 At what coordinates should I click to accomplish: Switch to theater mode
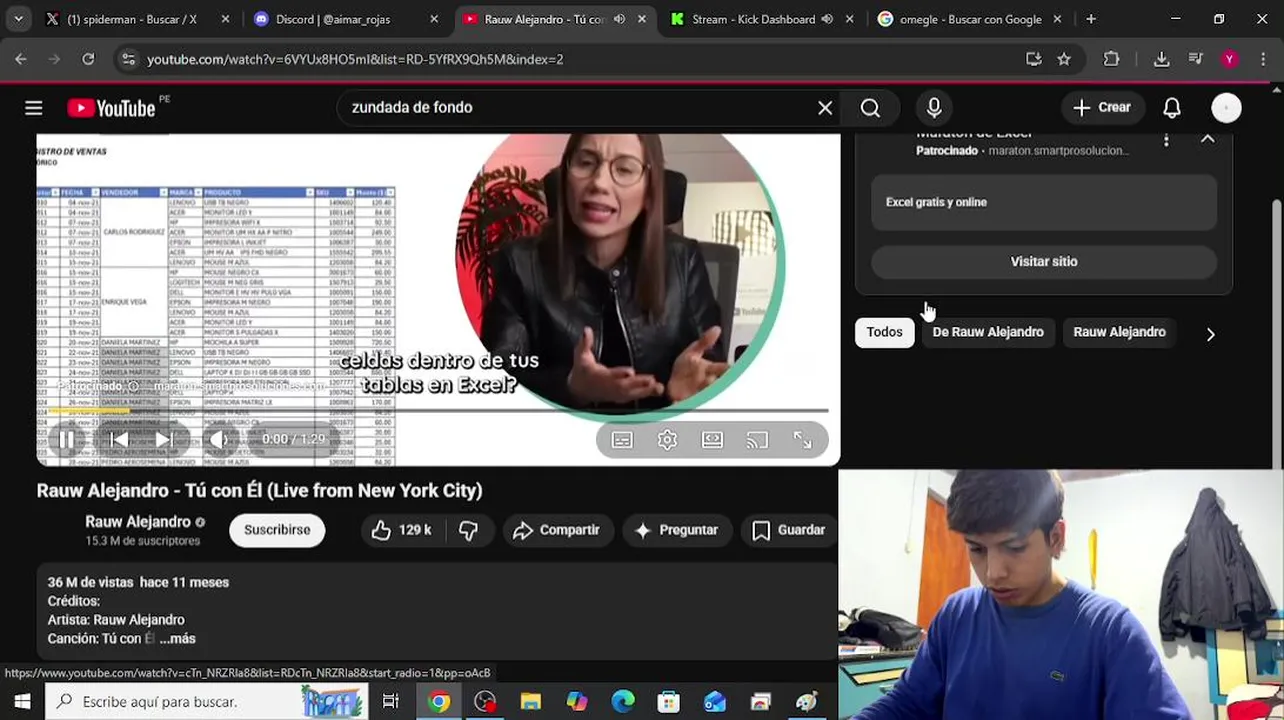click(x=712, y=440)
